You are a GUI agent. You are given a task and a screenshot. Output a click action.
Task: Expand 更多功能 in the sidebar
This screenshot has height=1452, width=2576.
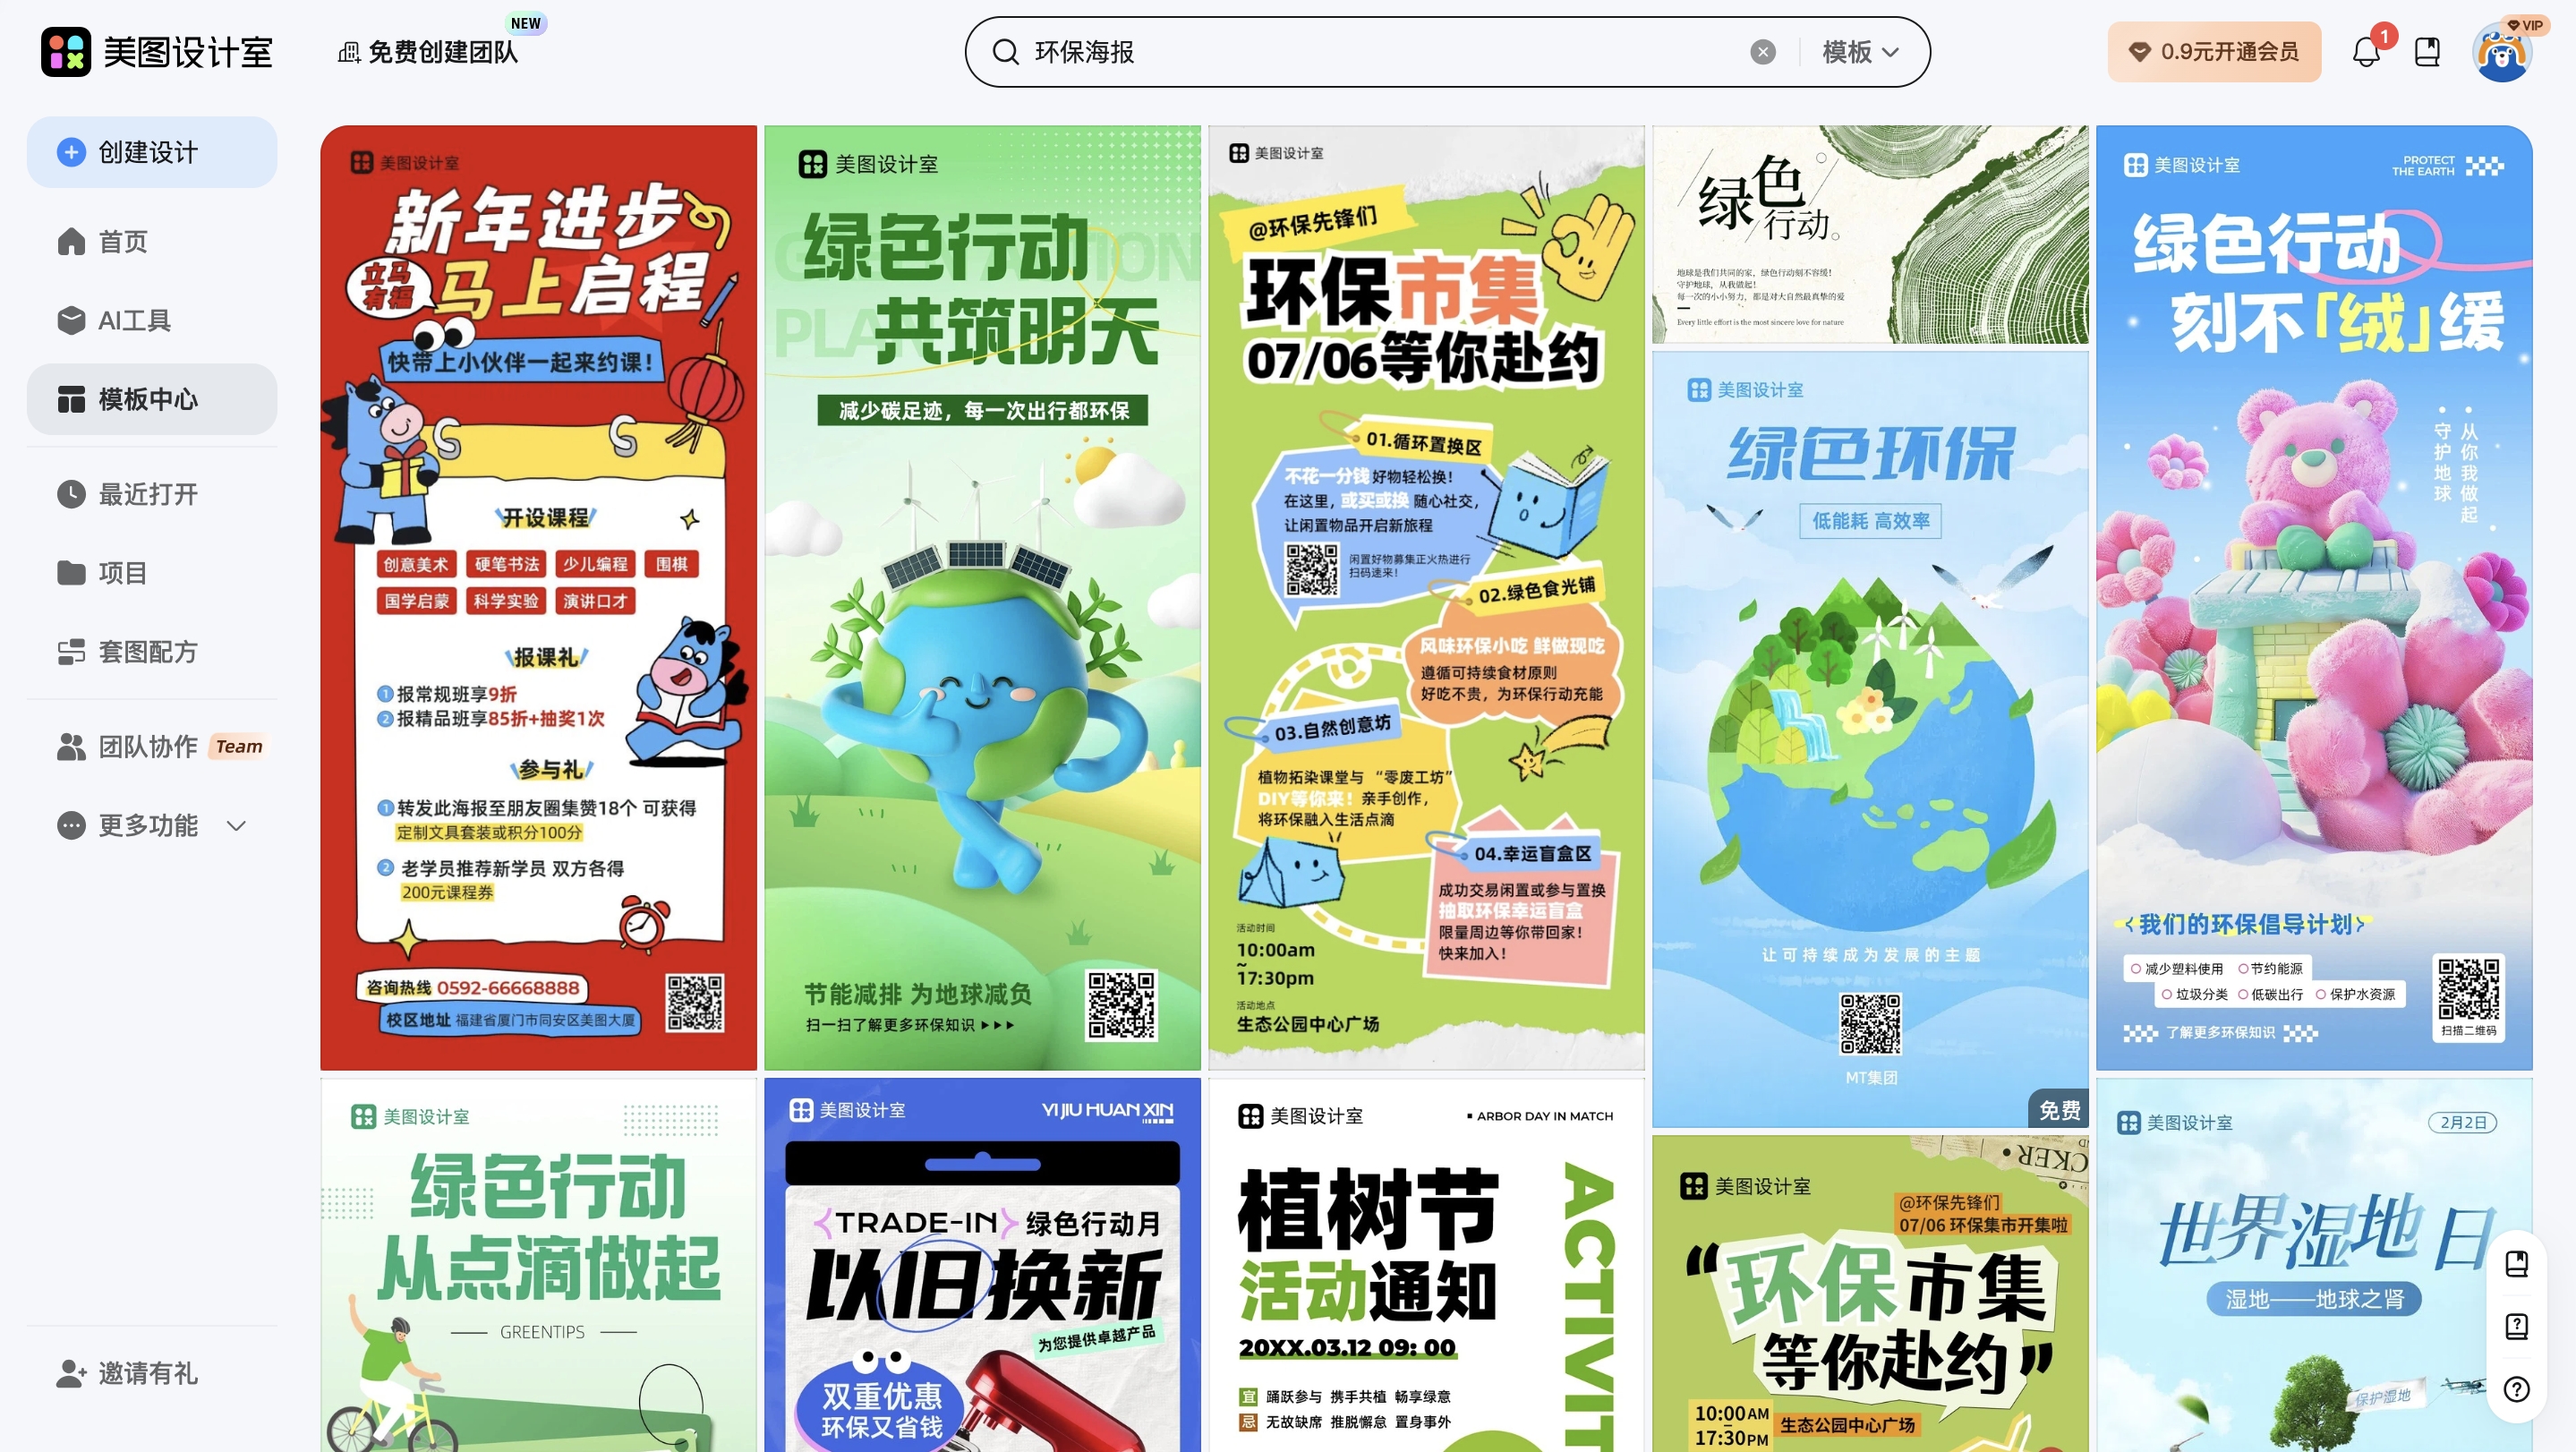[150, 825]
